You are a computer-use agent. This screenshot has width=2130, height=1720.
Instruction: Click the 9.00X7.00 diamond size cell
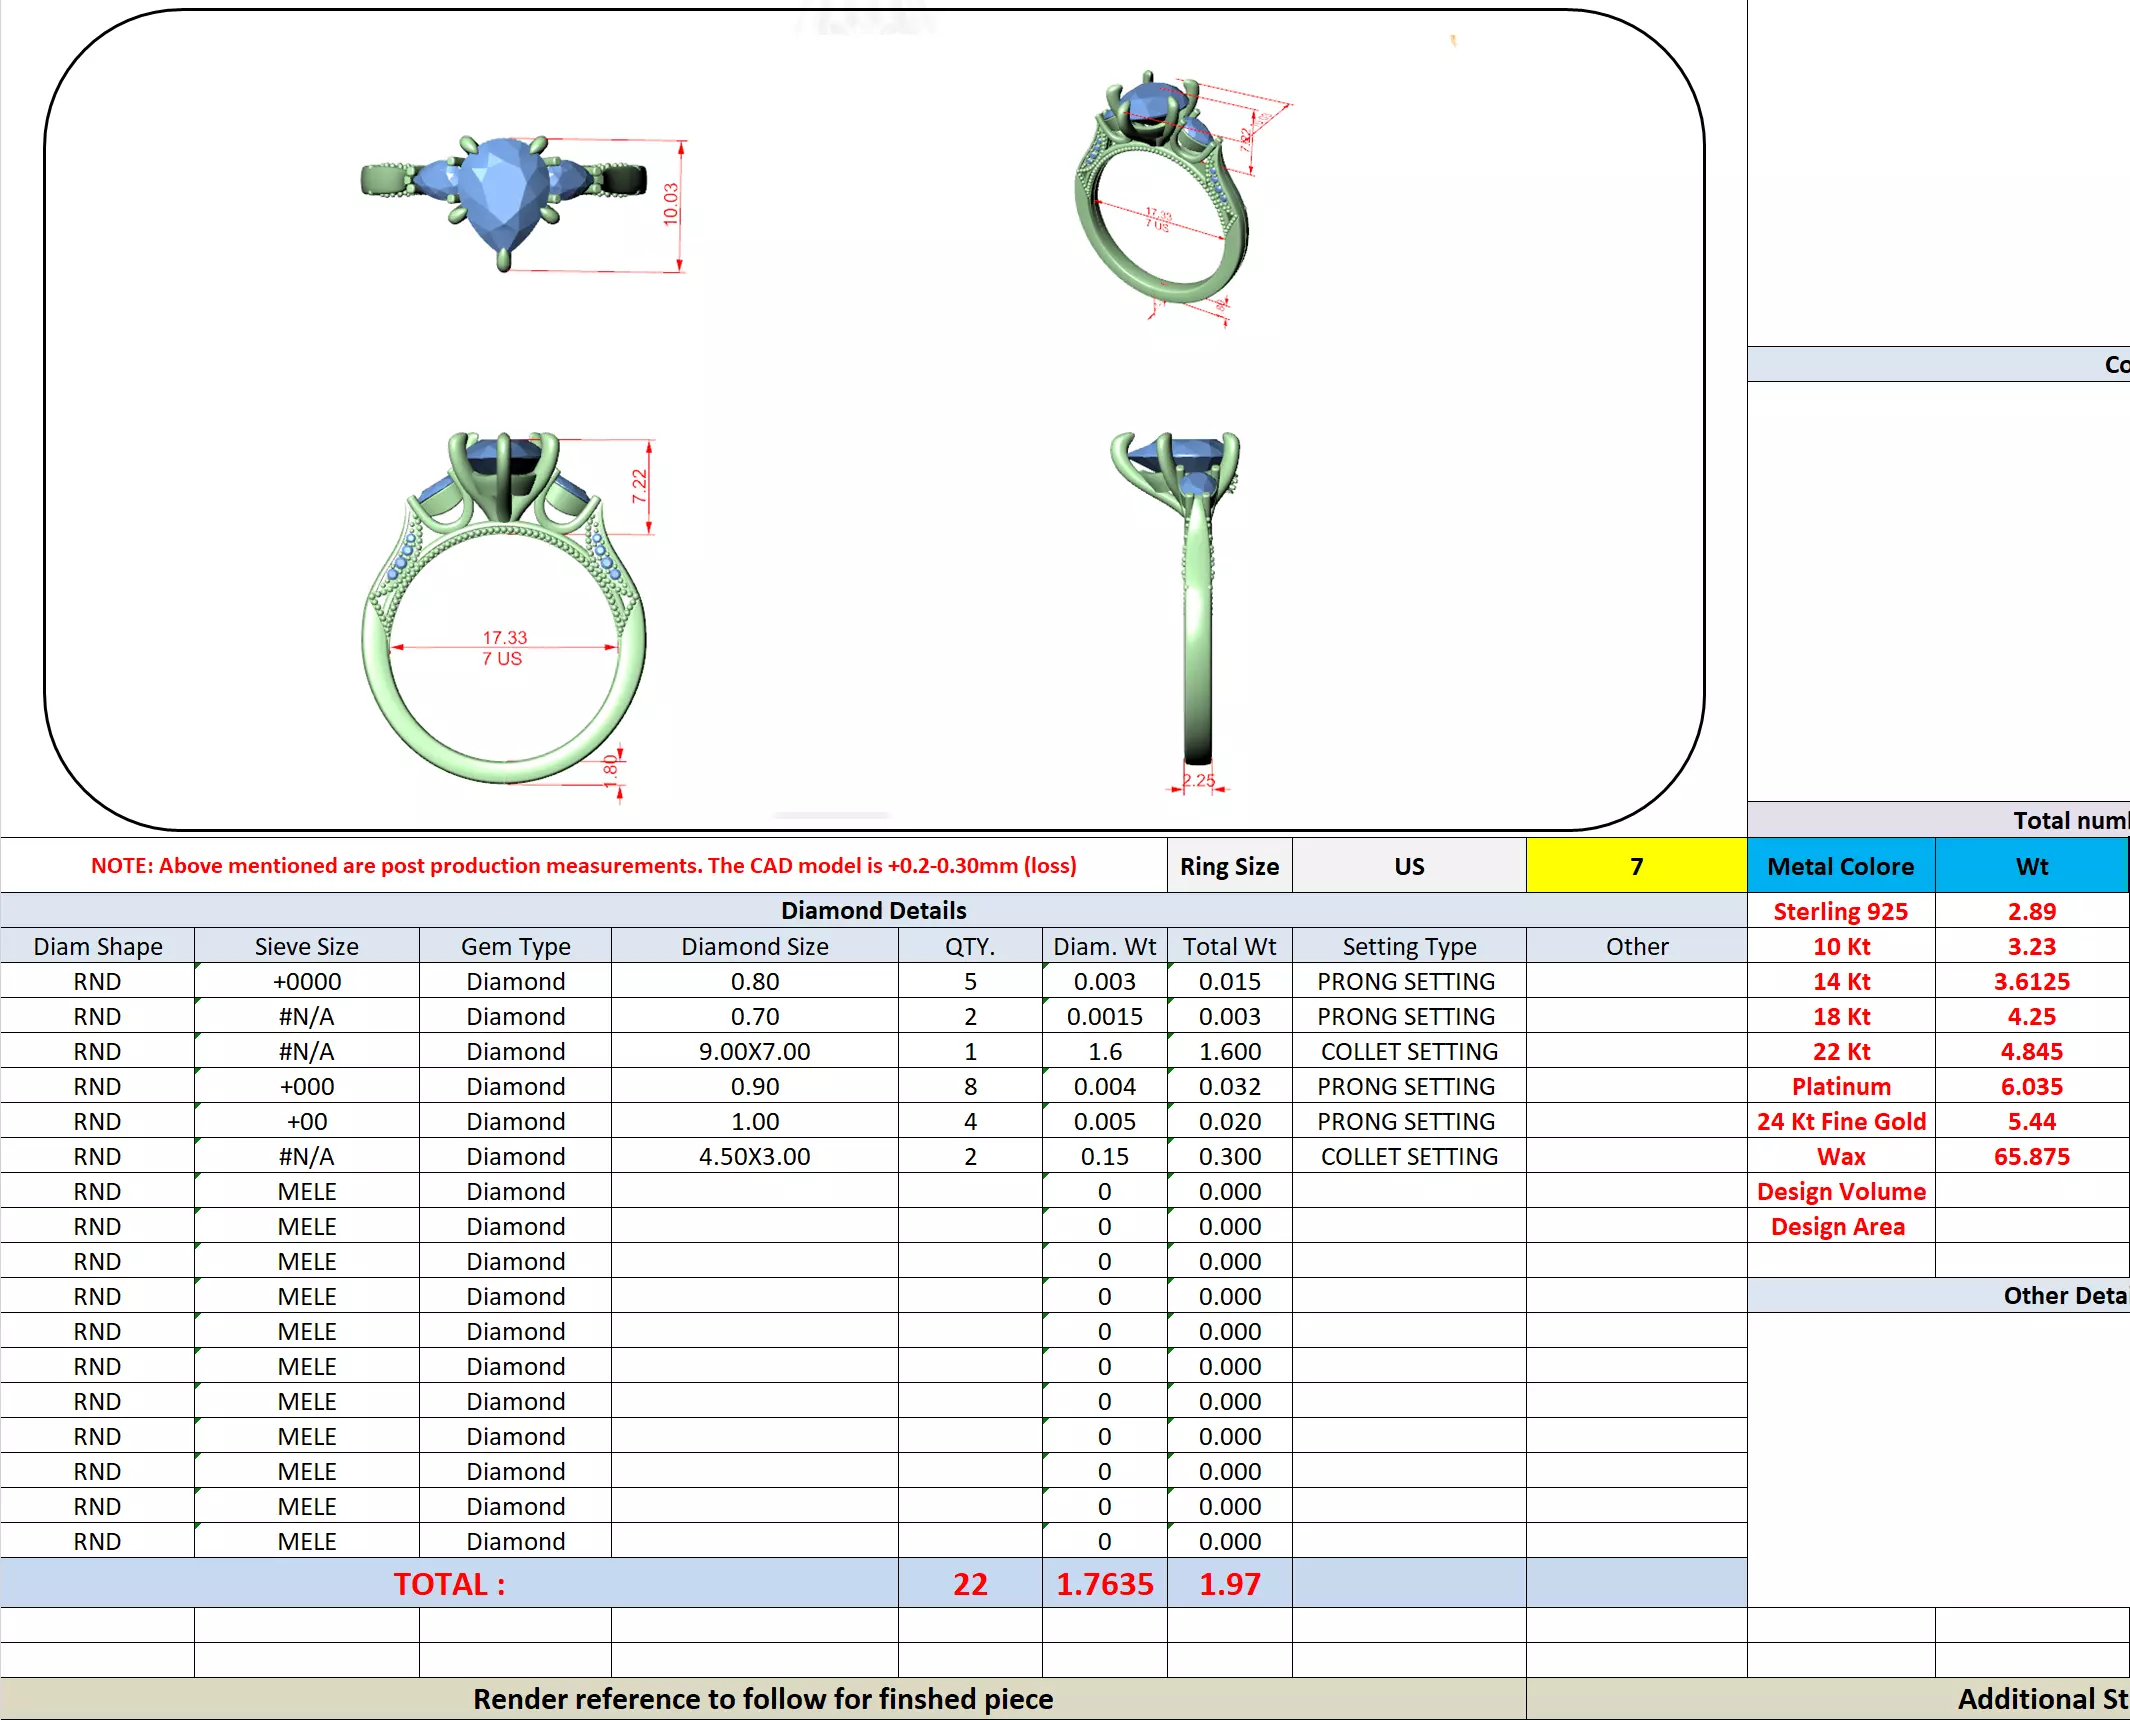[754, 1051]
